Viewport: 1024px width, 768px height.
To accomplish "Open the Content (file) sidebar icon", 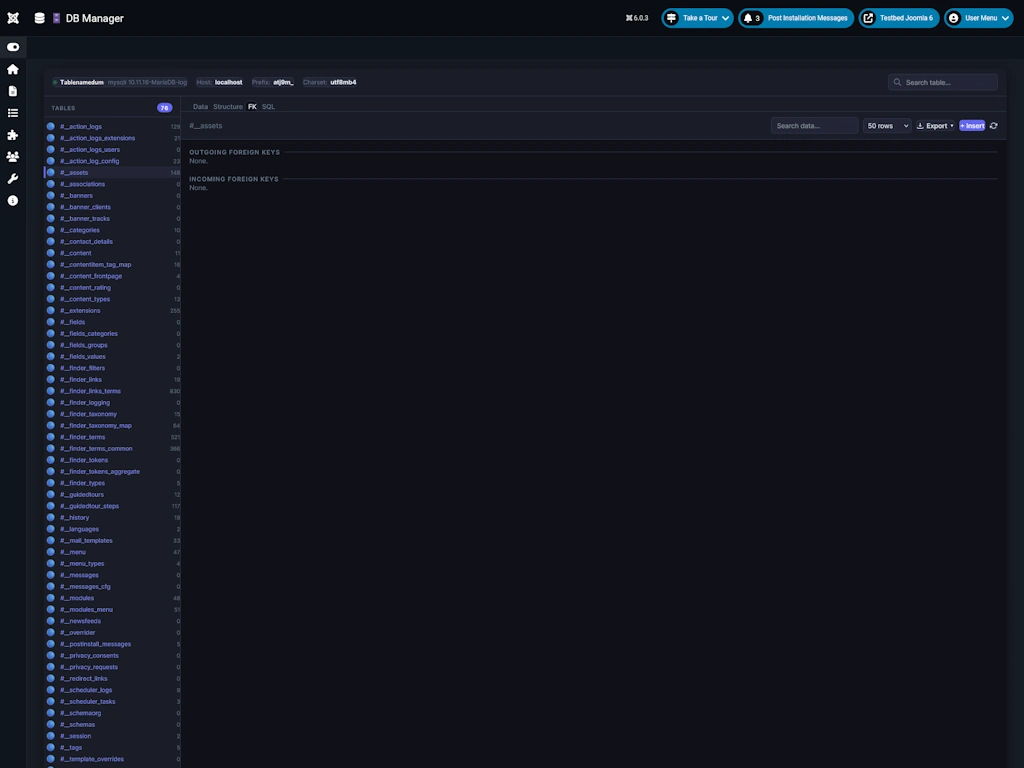I will tap(13, 91).
